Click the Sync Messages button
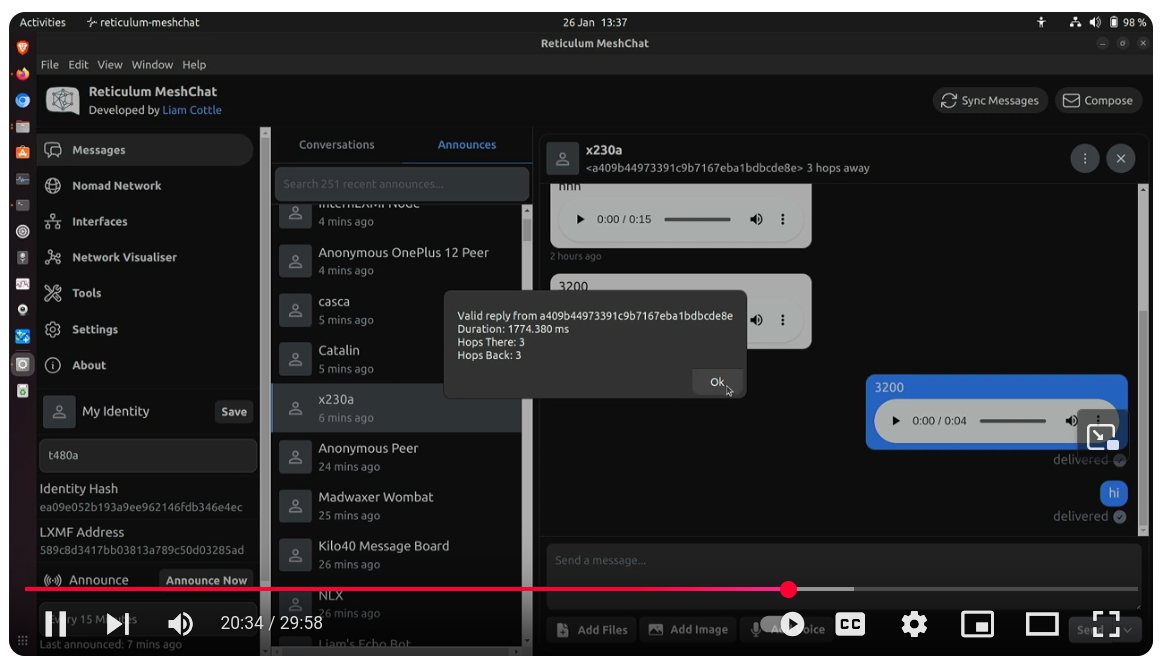 (x=990, y=101)
